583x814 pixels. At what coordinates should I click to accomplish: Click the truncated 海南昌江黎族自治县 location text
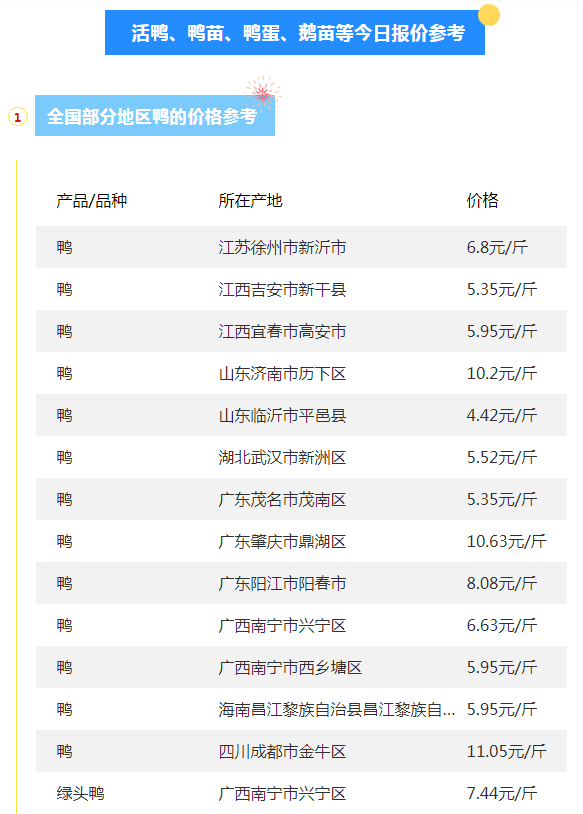click(x=336, y=710)
